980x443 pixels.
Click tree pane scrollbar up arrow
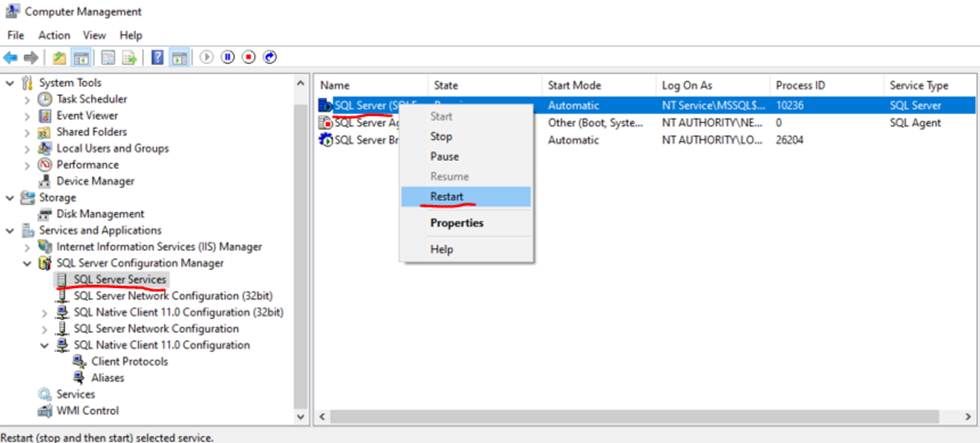point(300,83)
